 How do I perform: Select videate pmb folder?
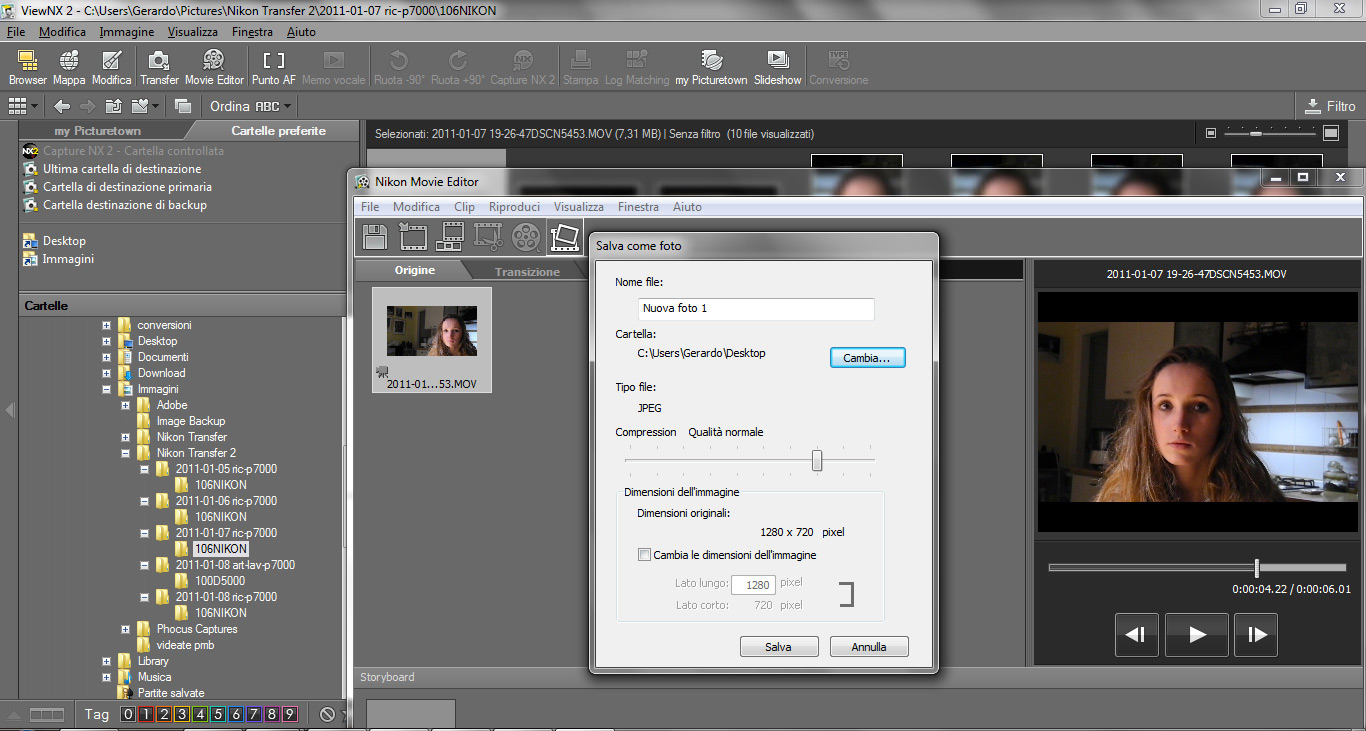[185, 645]
